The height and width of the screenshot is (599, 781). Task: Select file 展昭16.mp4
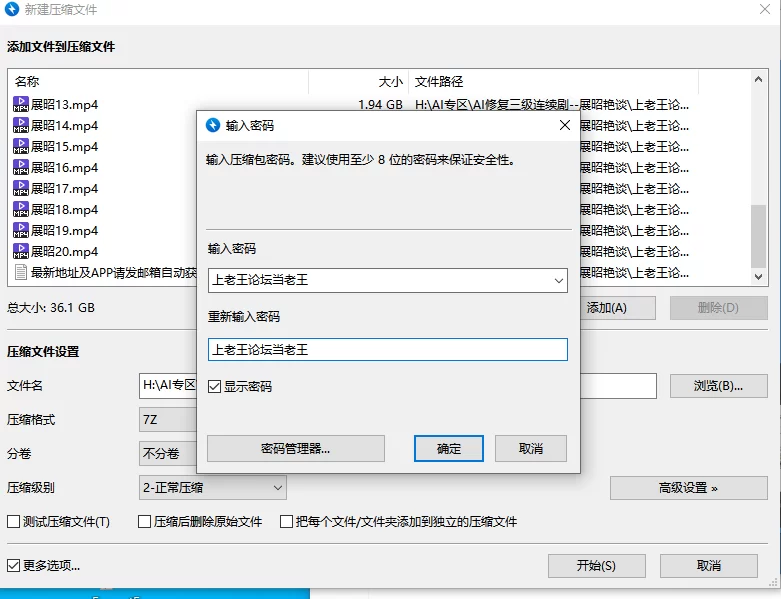(64, 167)
